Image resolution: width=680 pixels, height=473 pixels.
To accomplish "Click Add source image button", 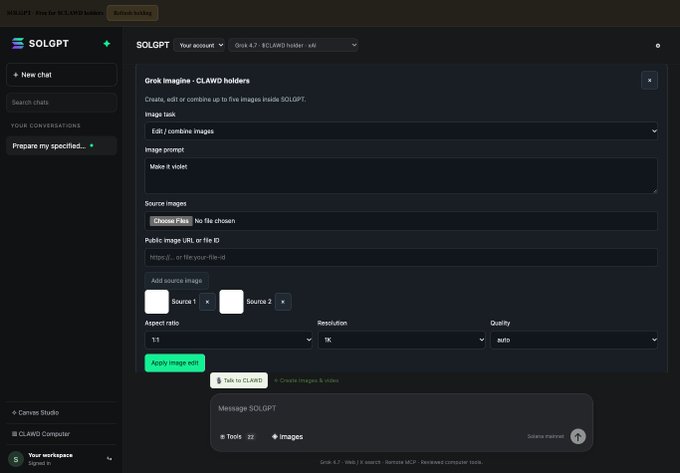I will [x=177, y=281].
